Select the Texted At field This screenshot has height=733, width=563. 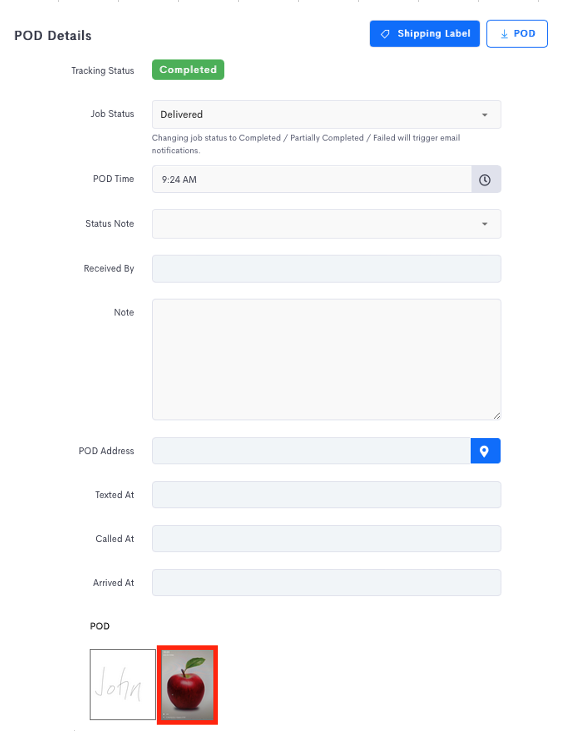point(326,495)
